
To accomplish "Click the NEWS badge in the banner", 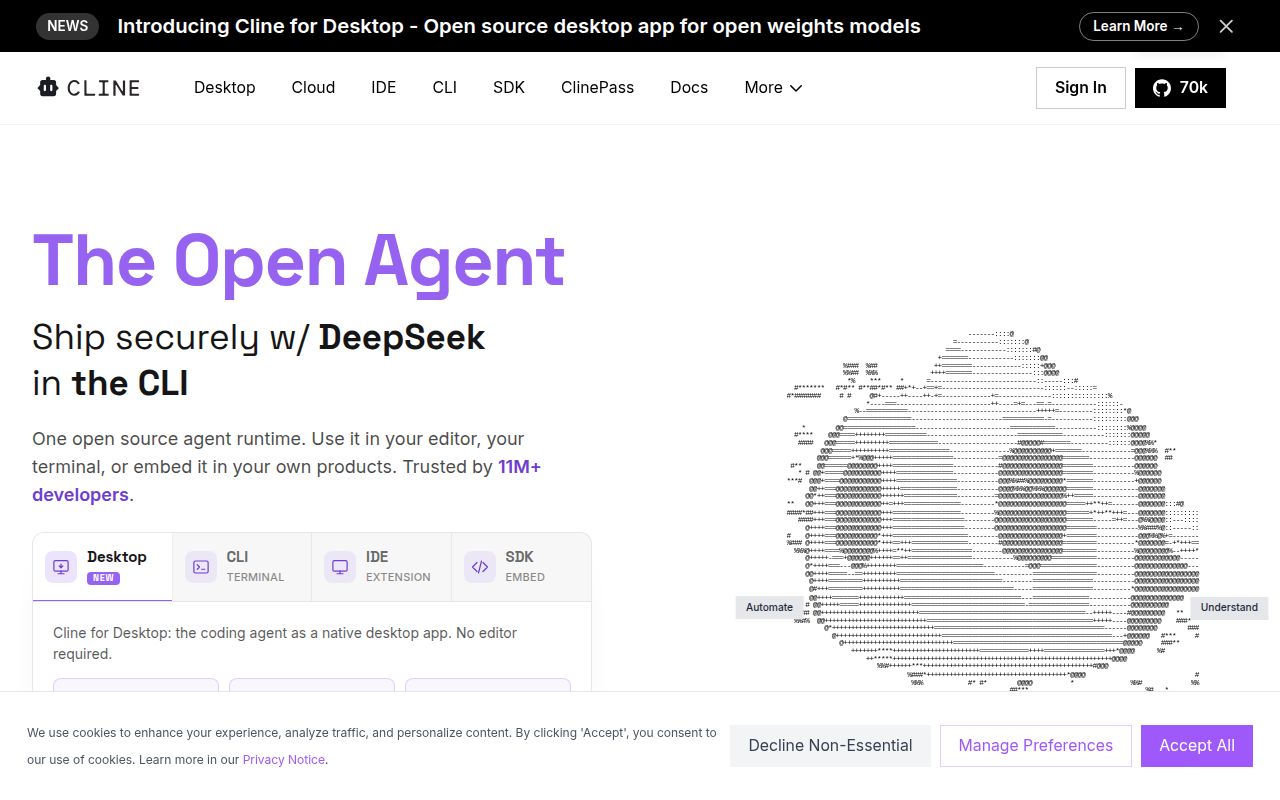I will [68, 26].
